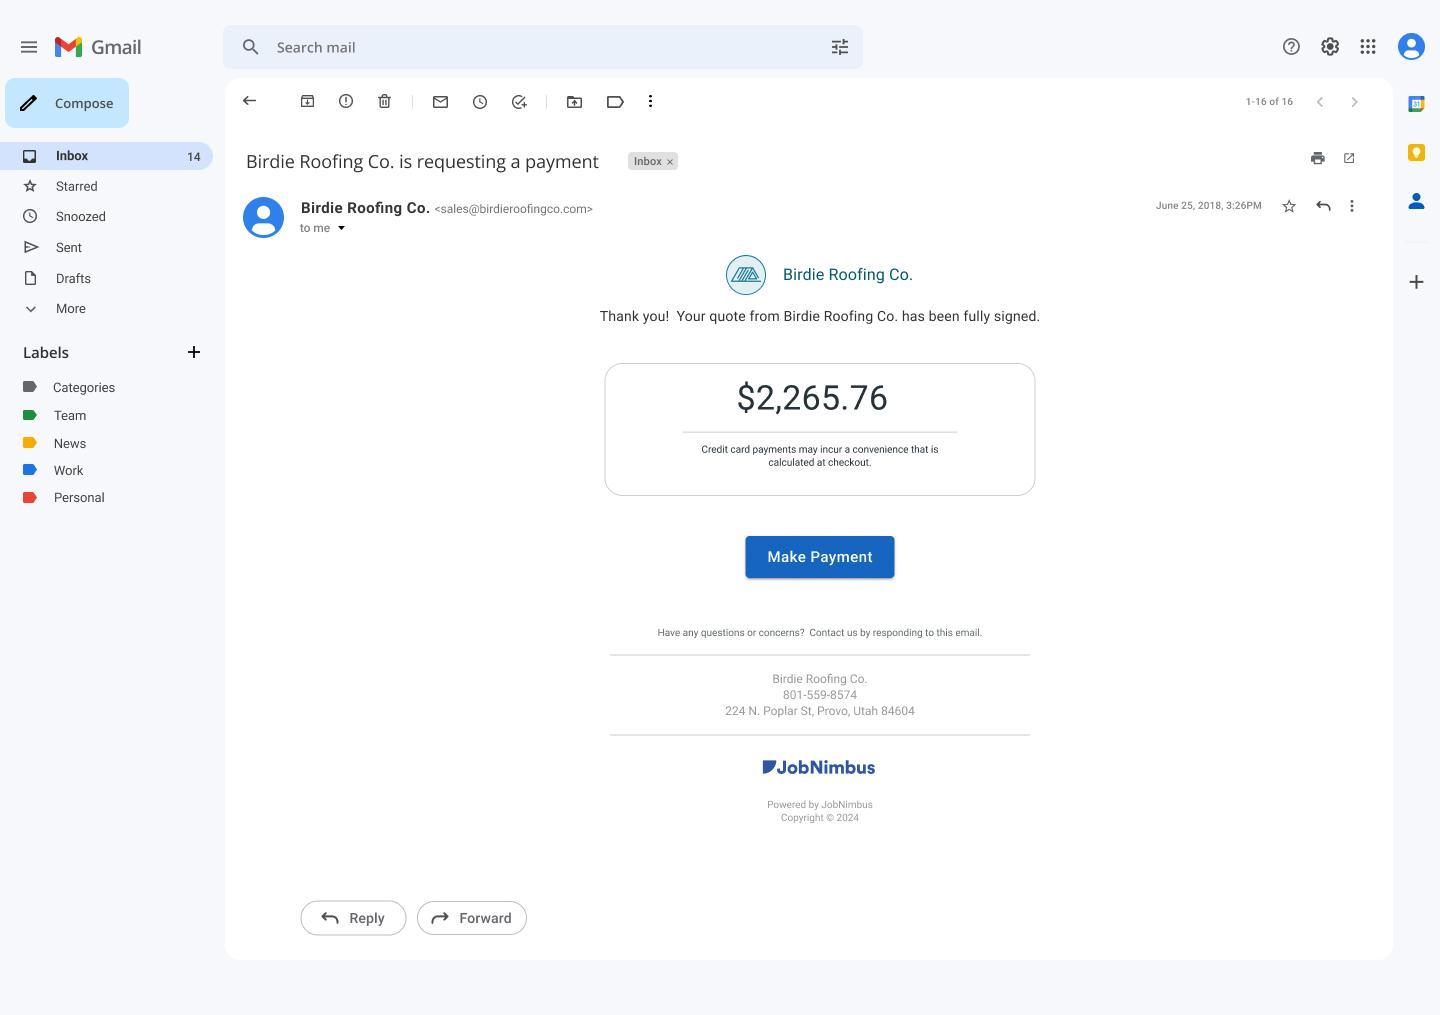Select the Categories label
The width and height of the screenshot is (1440, 1015).
pyautogui.click(x=84, y=387)
